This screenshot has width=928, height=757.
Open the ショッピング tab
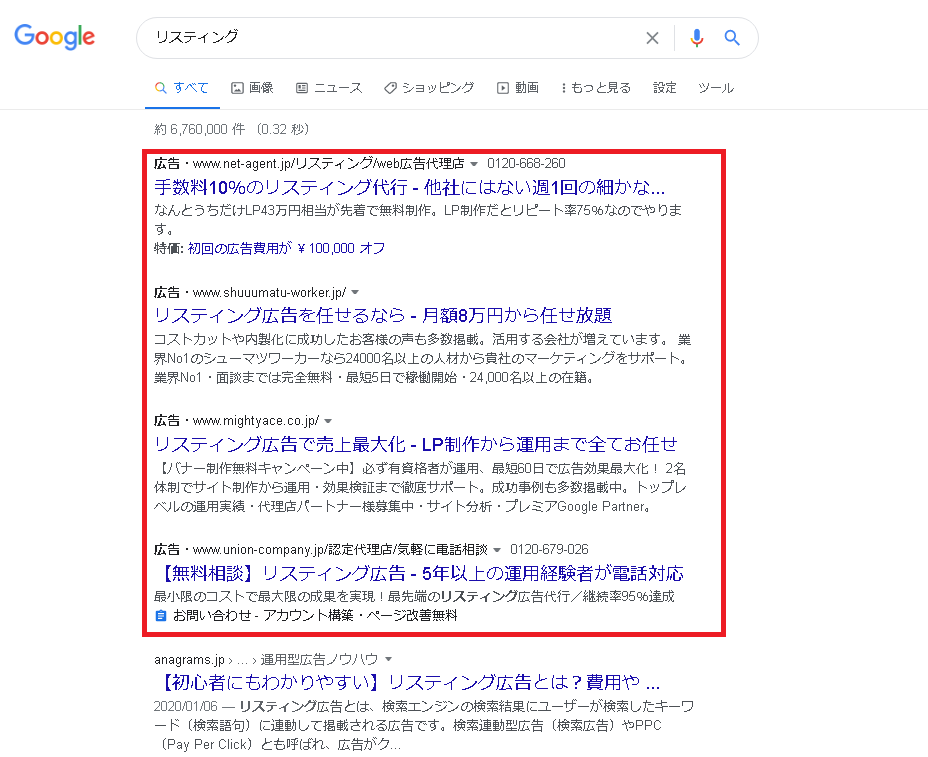[429, 88]
